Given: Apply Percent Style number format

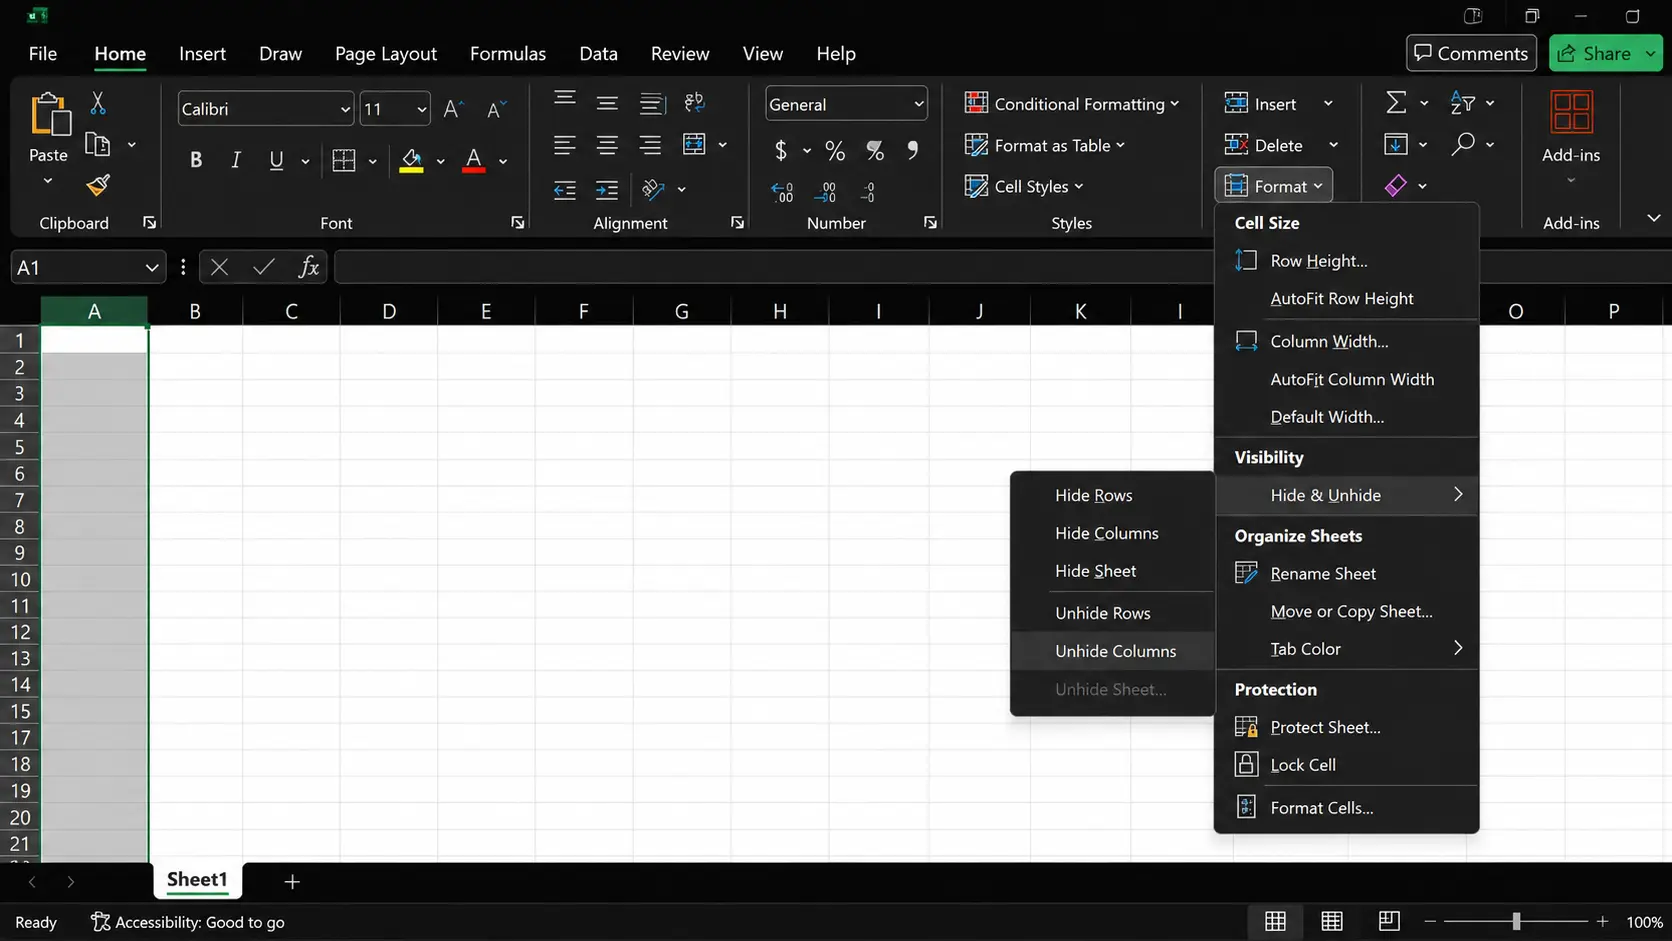Looking at the screenshot, I should tap(835, 151).
